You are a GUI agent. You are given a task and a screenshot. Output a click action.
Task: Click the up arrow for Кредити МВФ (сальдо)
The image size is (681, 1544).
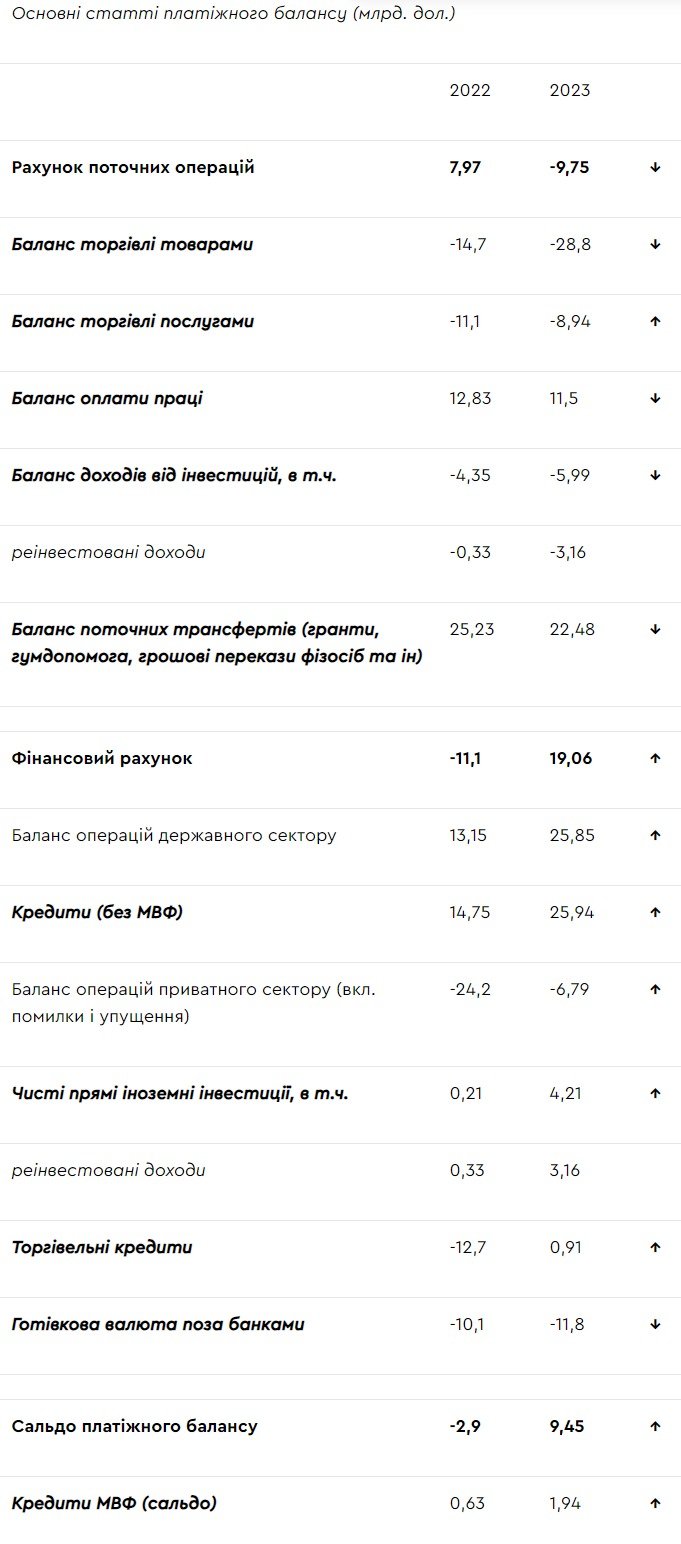[655, 1504]
